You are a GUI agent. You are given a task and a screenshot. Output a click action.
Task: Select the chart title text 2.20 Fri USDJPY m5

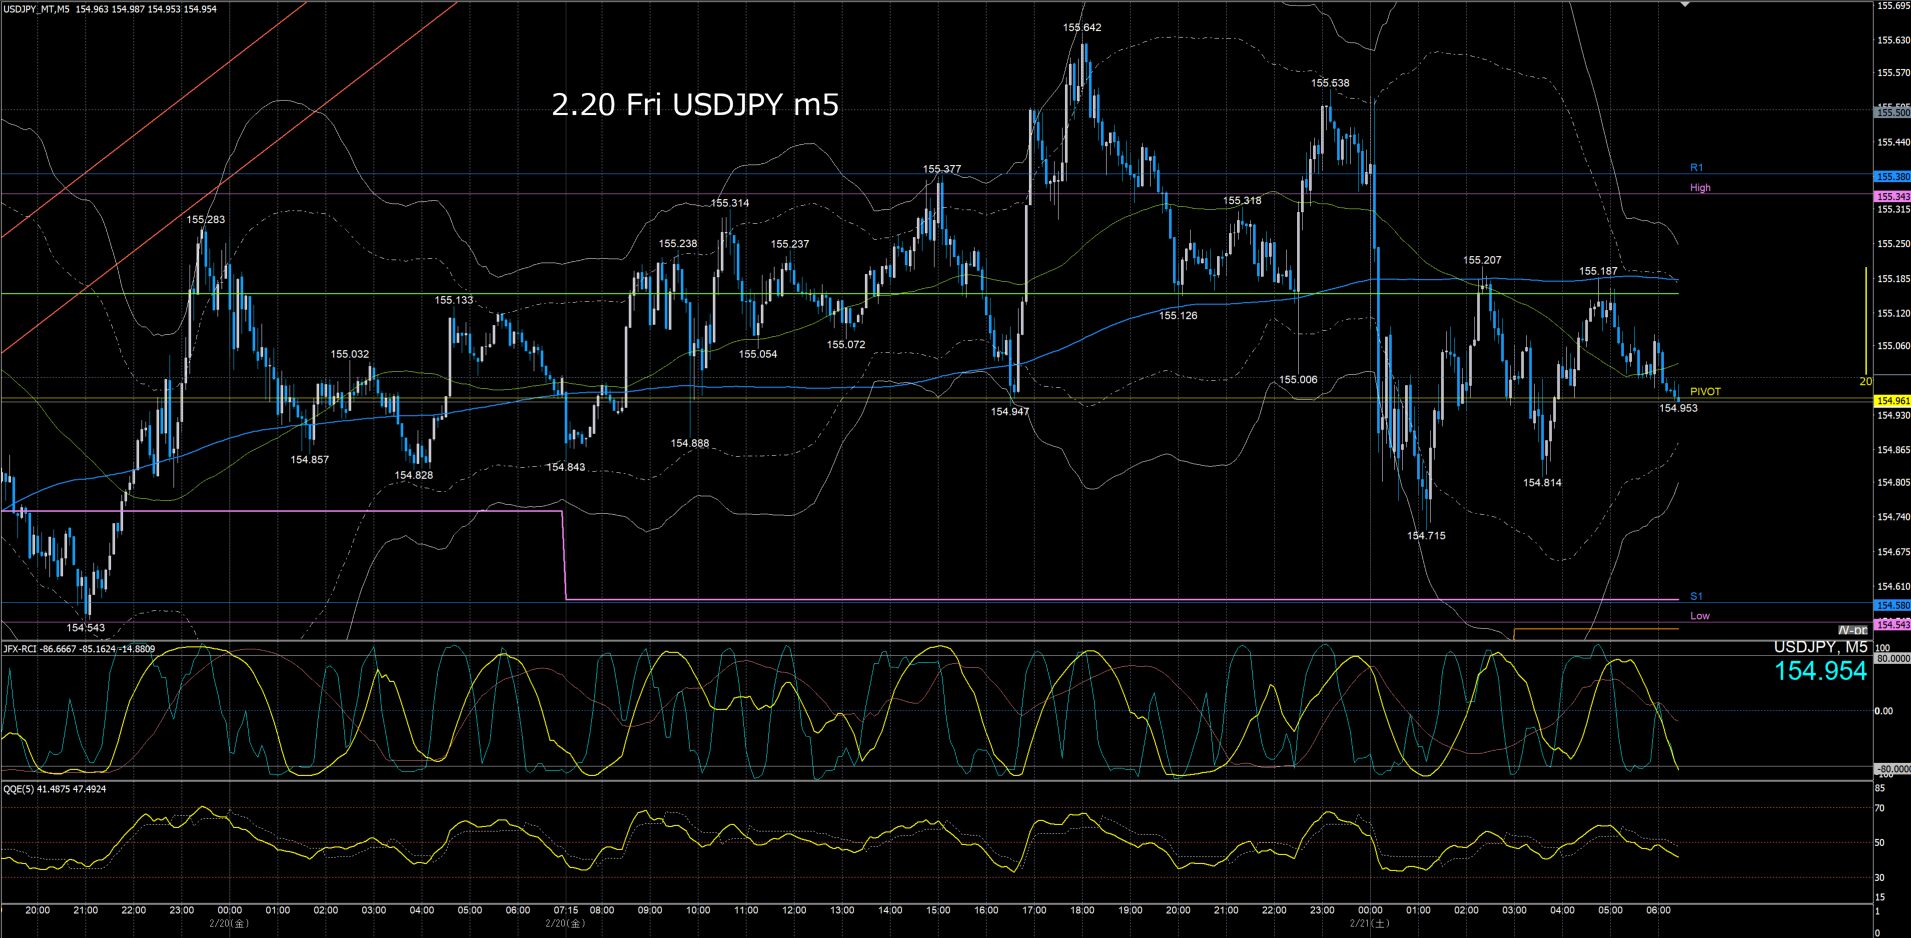pyautogui.click(x=695, y=105)
